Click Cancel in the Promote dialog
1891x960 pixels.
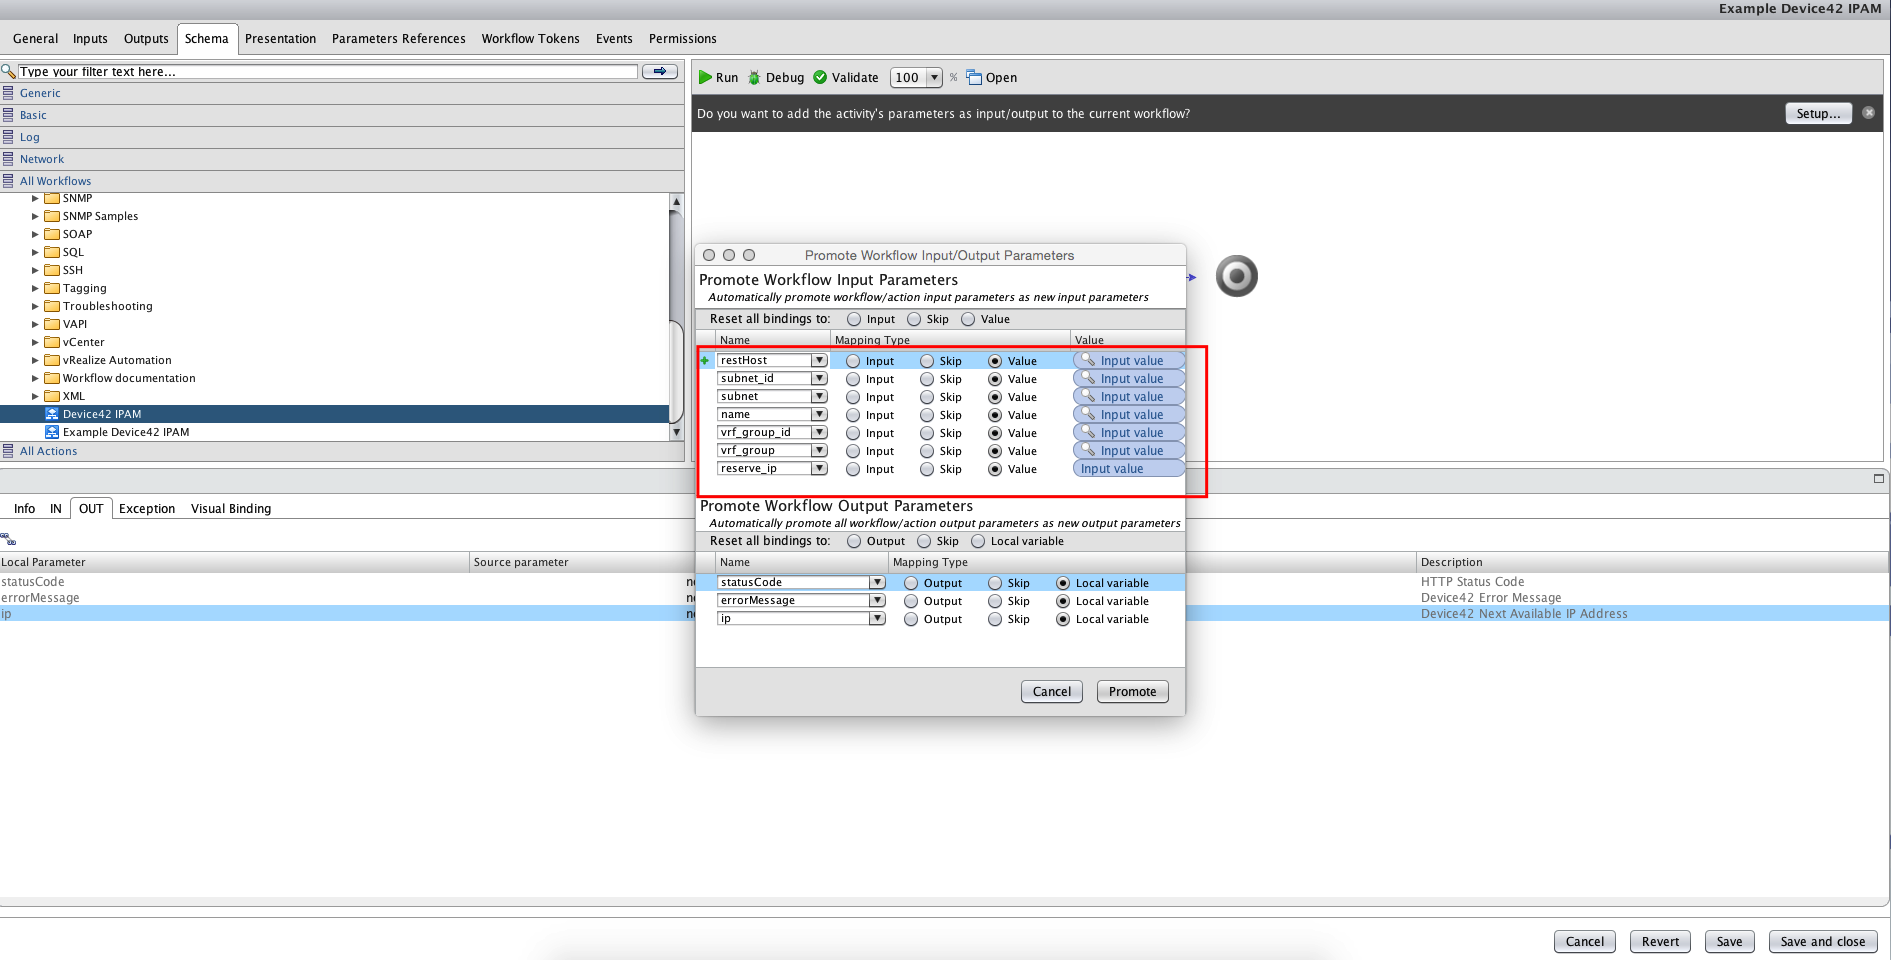1051,691
